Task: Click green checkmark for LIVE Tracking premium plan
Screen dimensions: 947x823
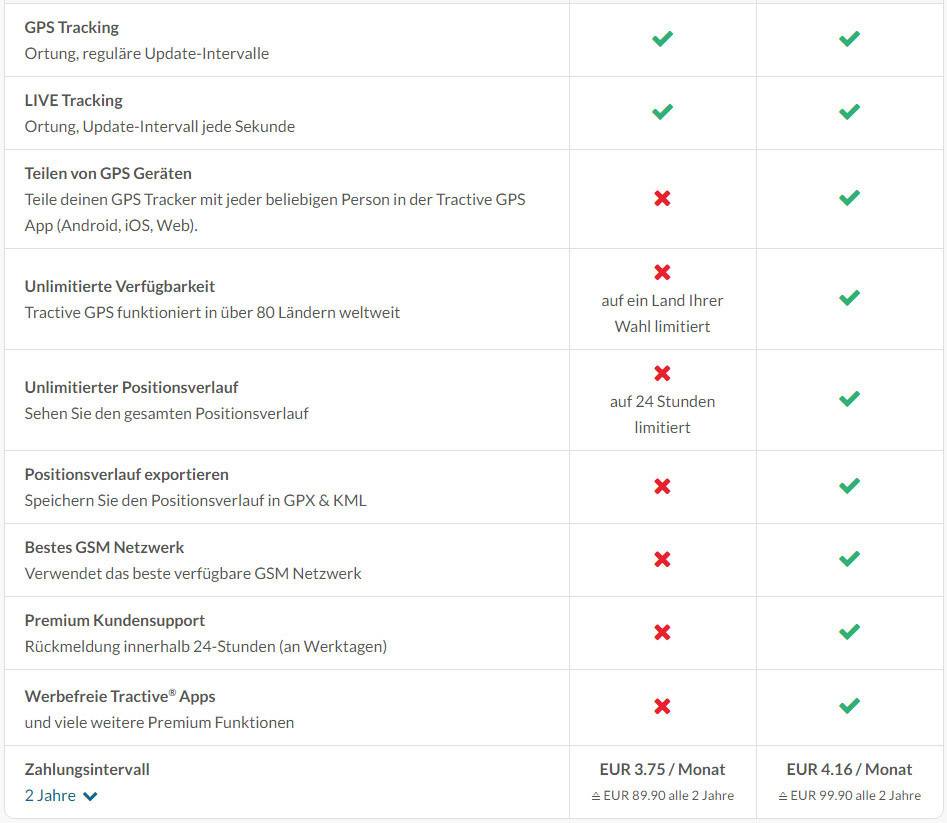Action: [x=849, y=112]
